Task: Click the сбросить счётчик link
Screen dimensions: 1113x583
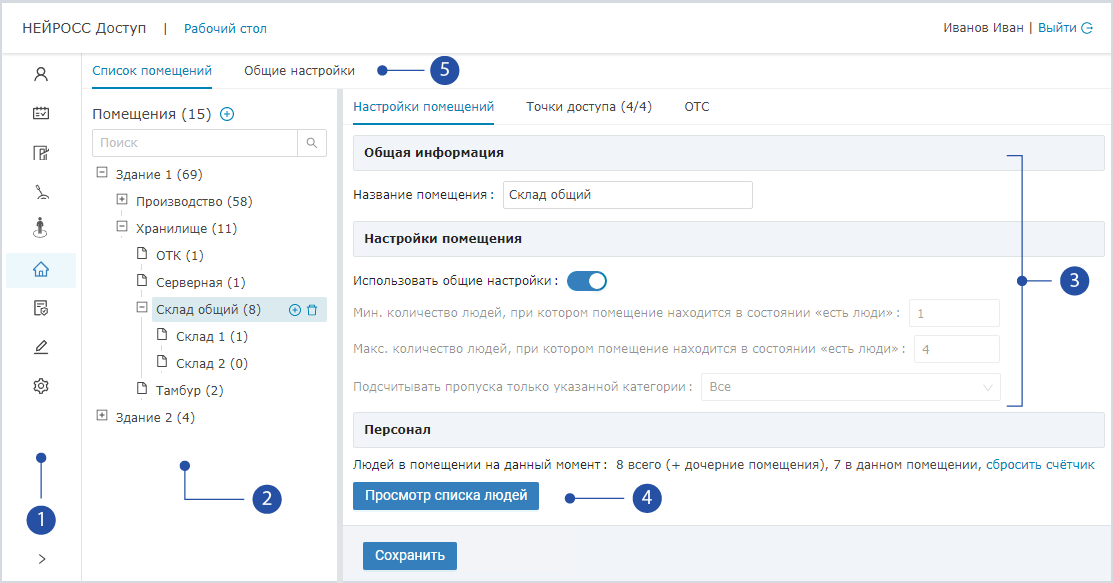Action: click(x=1040, y=464)
